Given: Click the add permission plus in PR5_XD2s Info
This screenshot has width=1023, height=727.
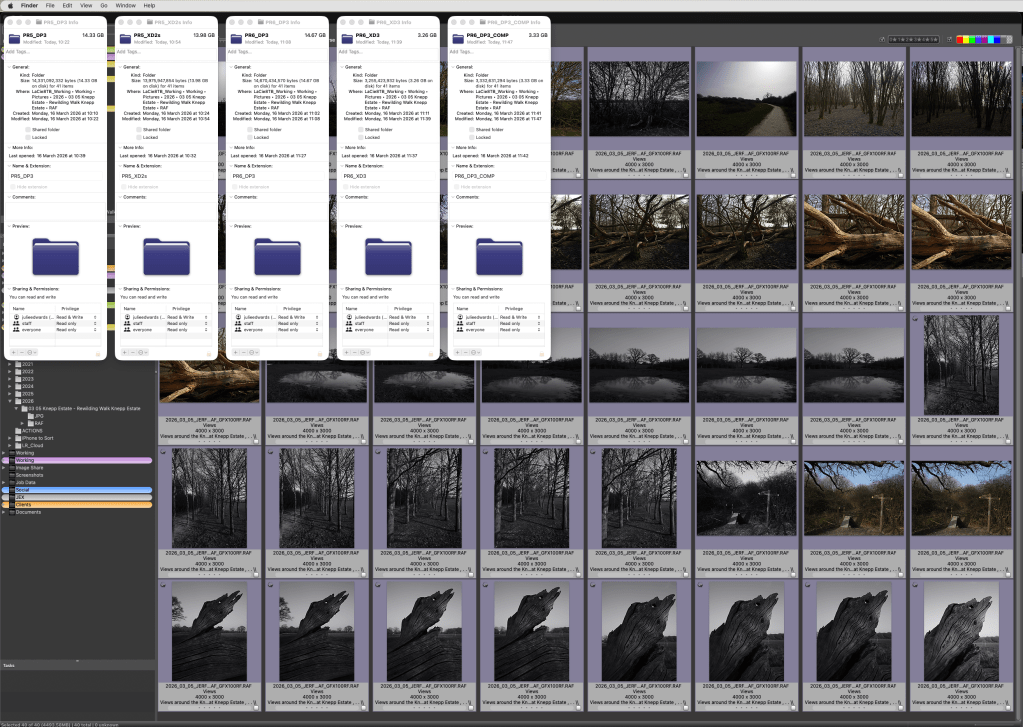Looking at the screenshot, I should 124,352.
